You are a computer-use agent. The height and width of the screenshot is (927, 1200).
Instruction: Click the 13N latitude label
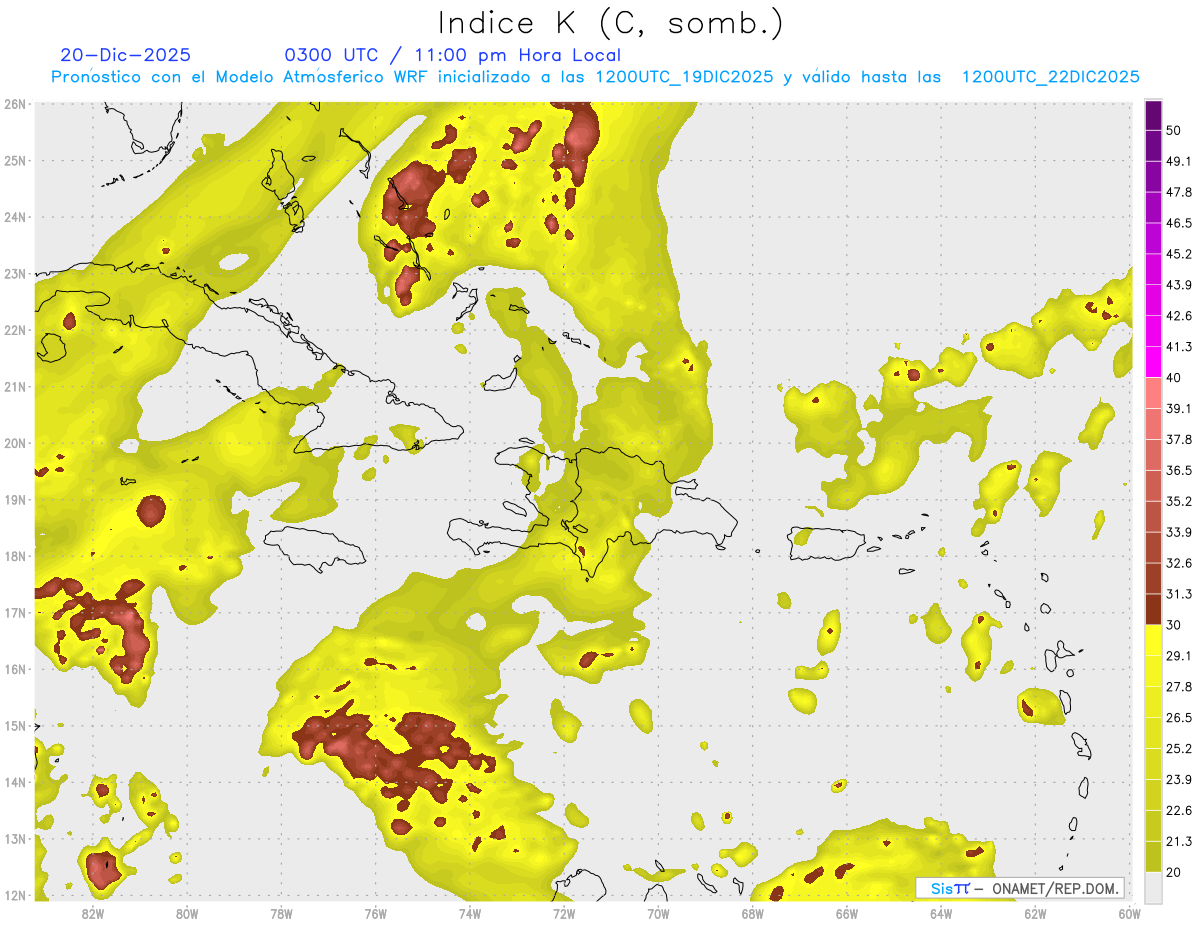[15, 838]
